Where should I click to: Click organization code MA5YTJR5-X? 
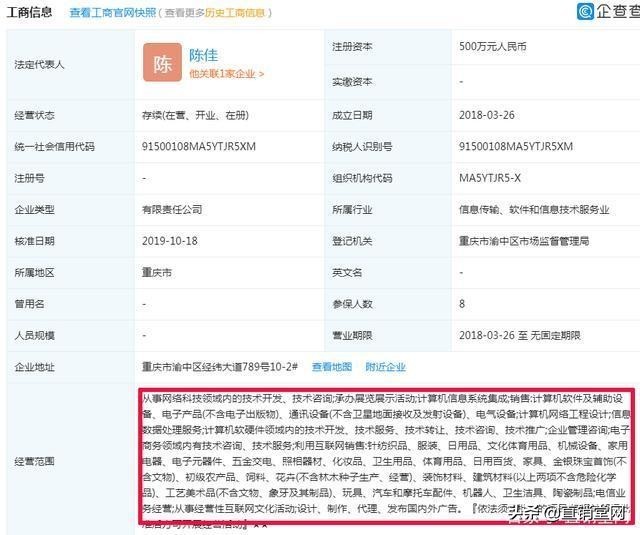[x=490, y=178]
